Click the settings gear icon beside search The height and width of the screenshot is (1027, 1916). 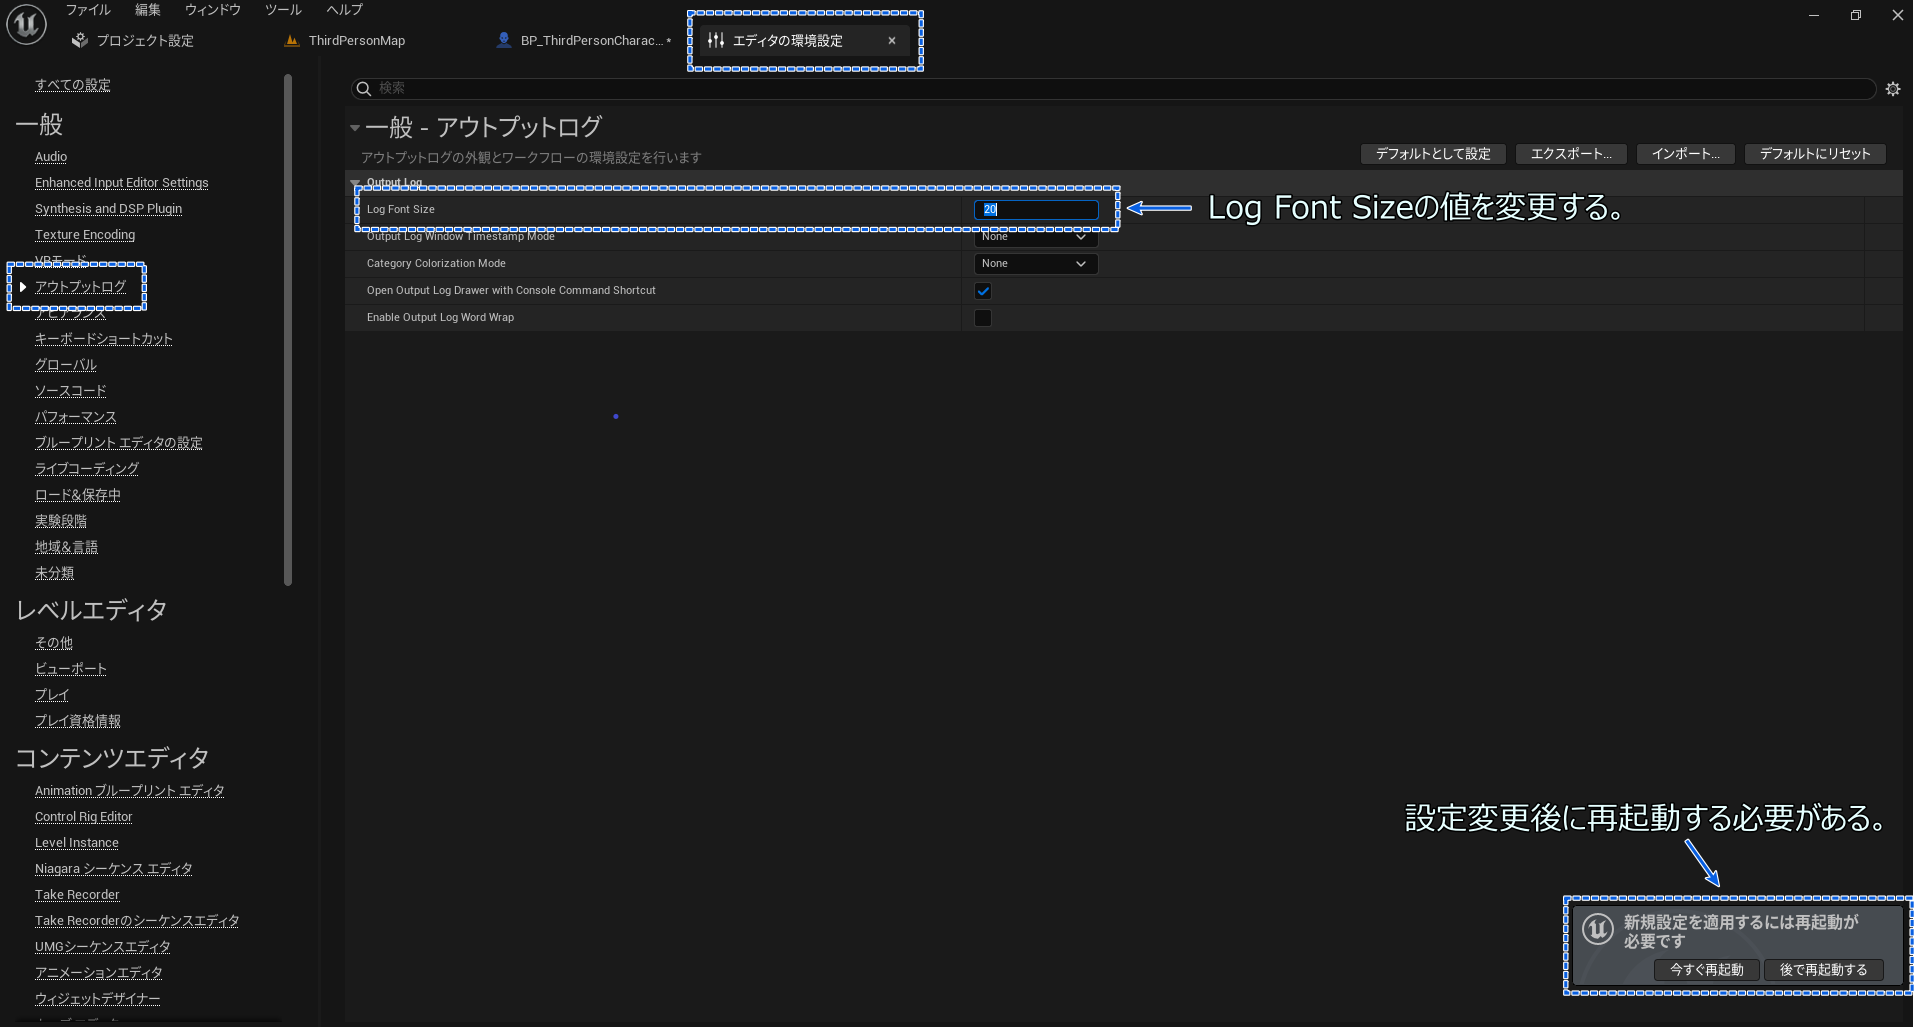click(x=1892, y=89)
